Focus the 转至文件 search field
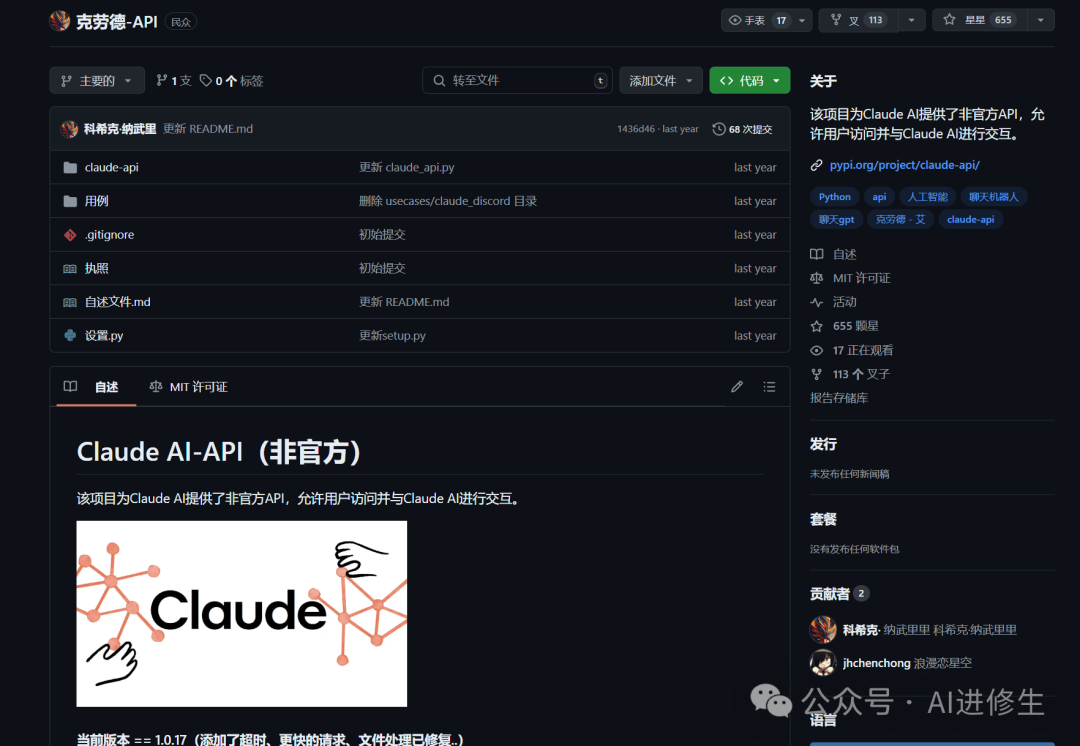This screenshot has height=746, width=1080. 517,81
